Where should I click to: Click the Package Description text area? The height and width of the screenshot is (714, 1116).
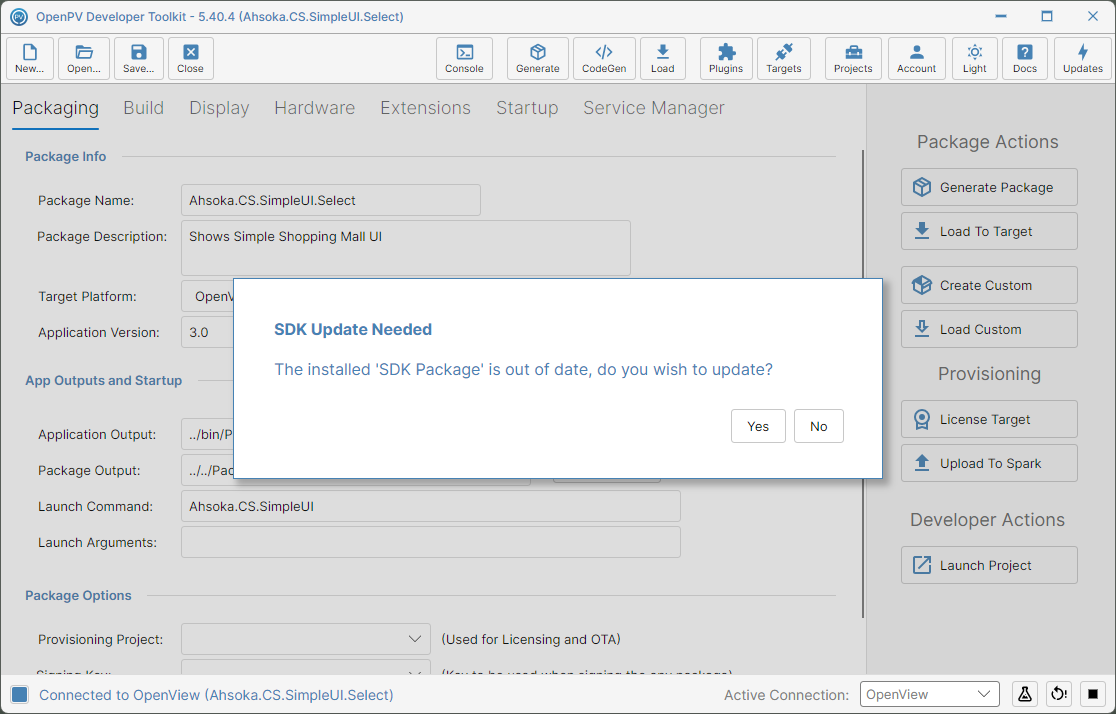pyautogui.click(x=406, y=248)
